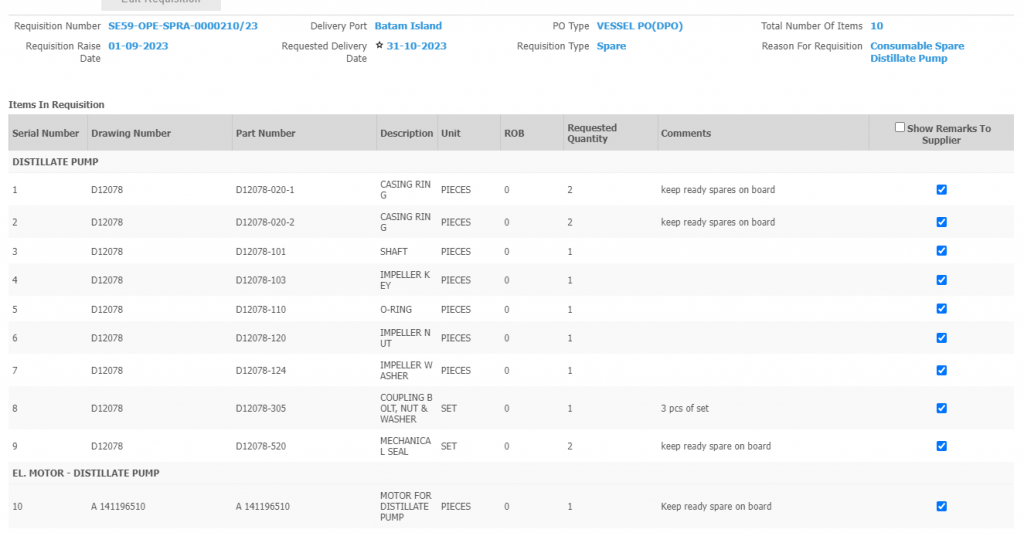Click the Spare requisition type value
1024x536 pixels.
611,46
